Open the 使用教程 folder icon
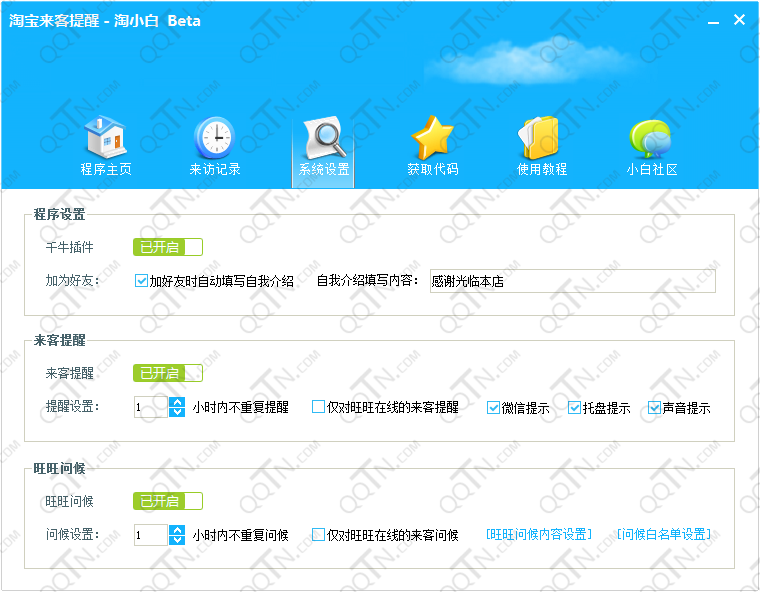This screenshot has width=760, height=592. 541,139
